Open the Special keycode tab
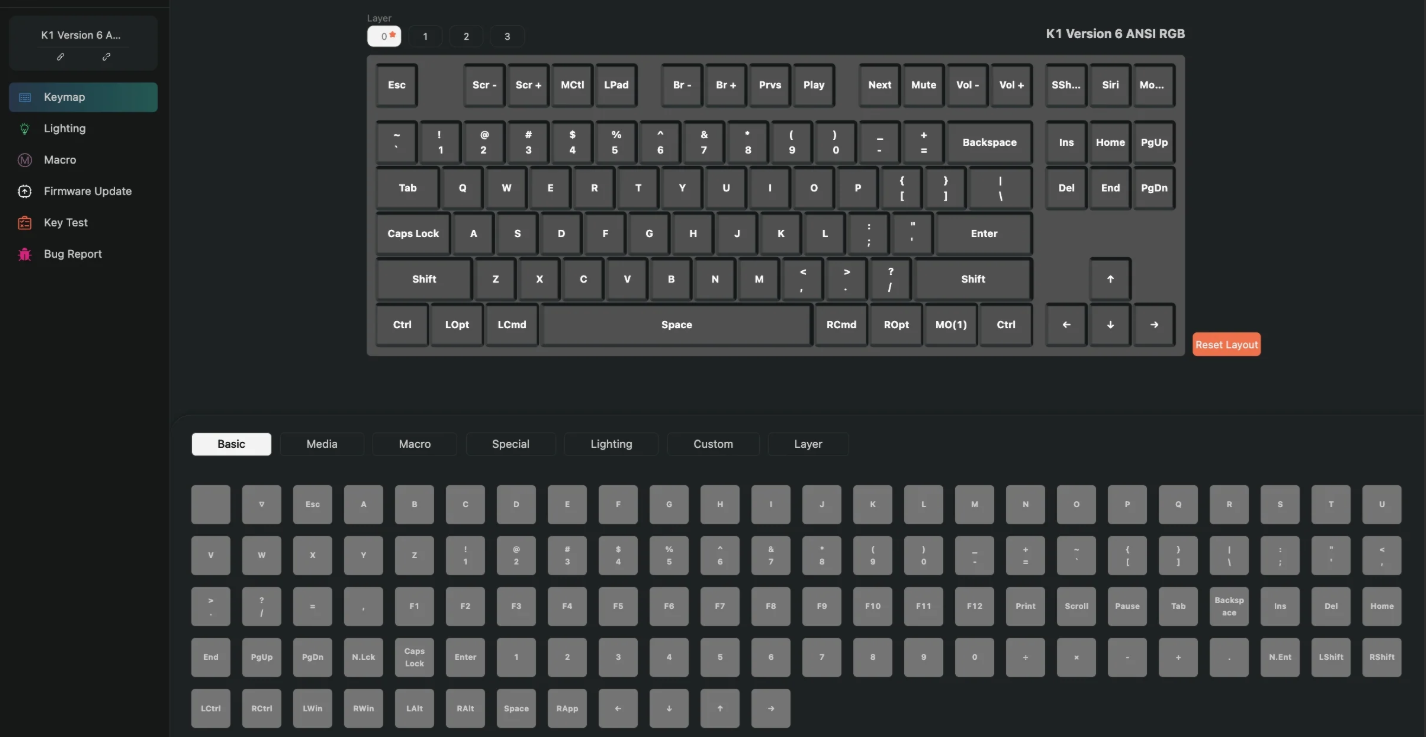 pos(510,444)
